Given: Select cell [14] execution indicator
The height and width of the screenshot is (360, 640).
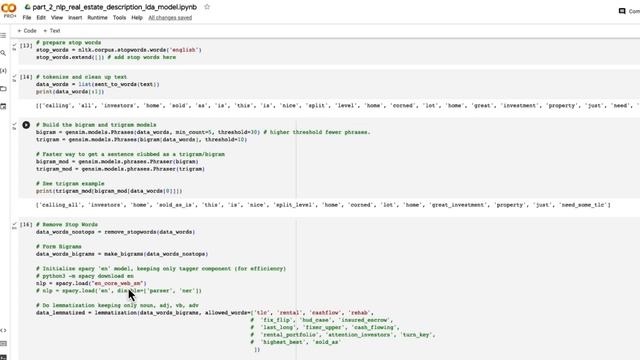Looking at the screenshot, I should click(26, 77).
